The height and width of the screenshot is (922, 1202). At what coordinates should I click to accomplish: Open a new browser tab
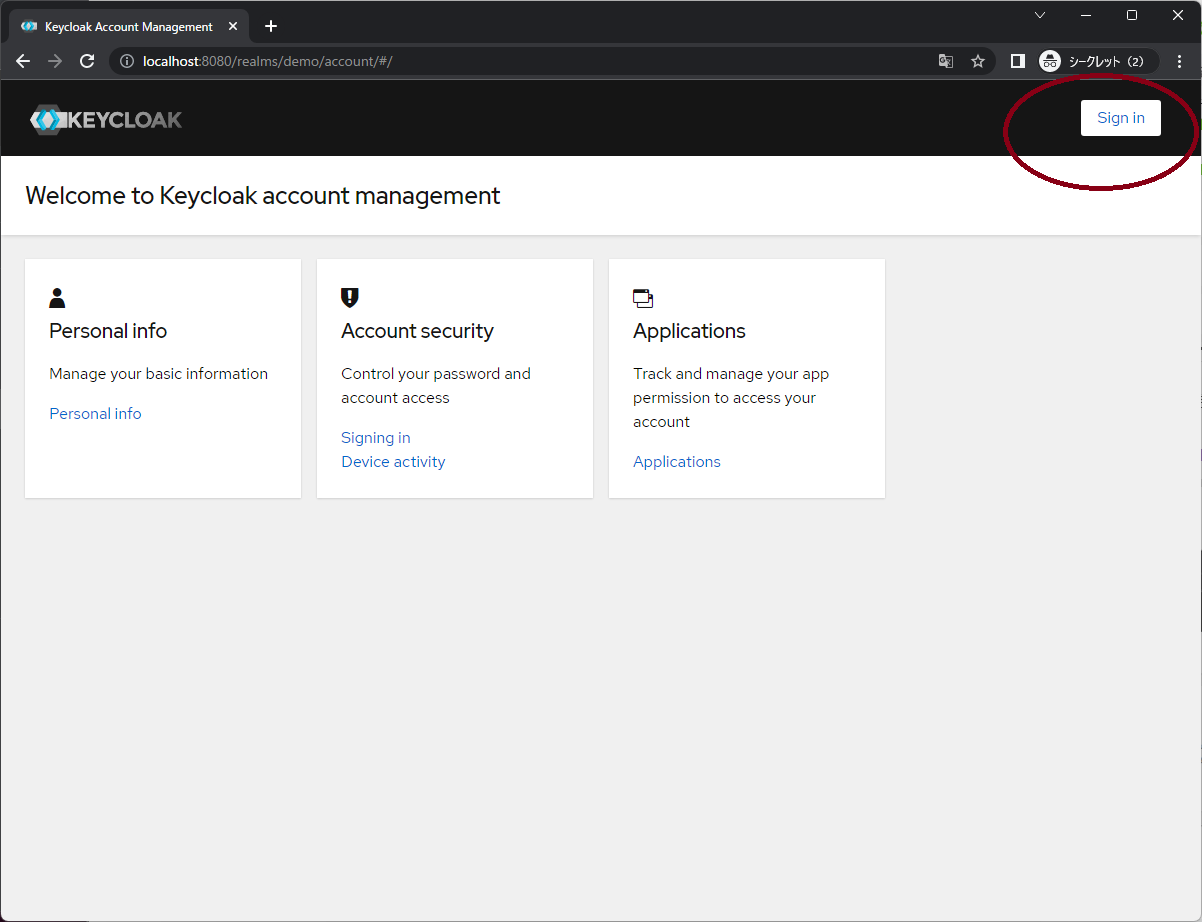click(x=270, y=26)
